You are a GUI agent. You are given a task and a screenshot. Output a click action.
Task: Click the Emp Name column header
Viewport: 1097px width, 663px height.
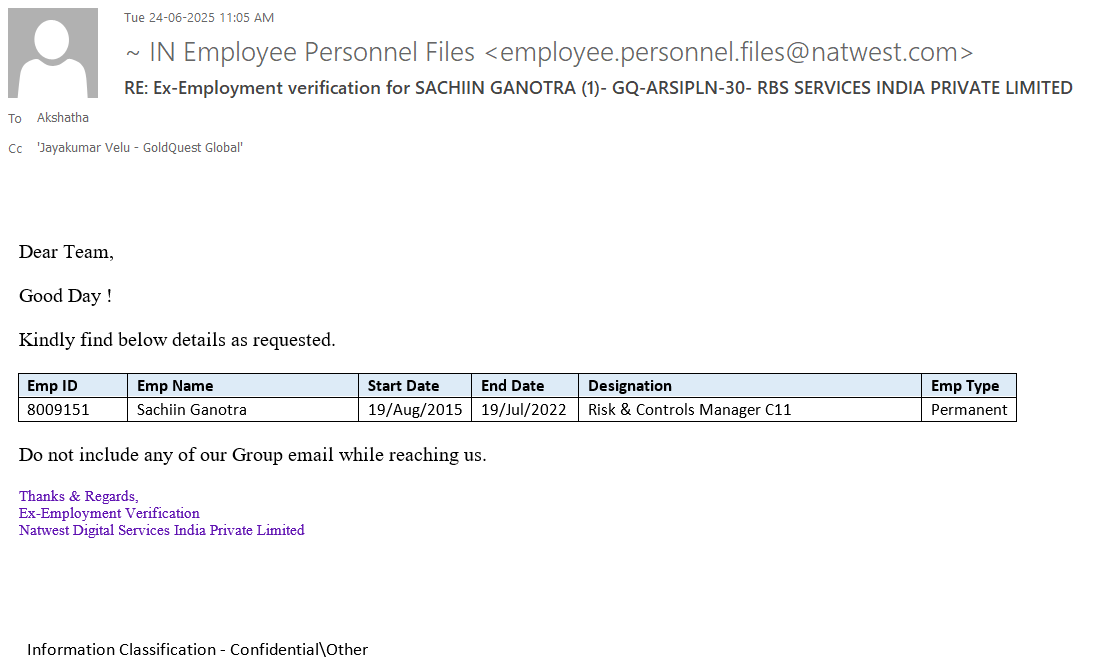pyautogui.click(x=175, y=386)
